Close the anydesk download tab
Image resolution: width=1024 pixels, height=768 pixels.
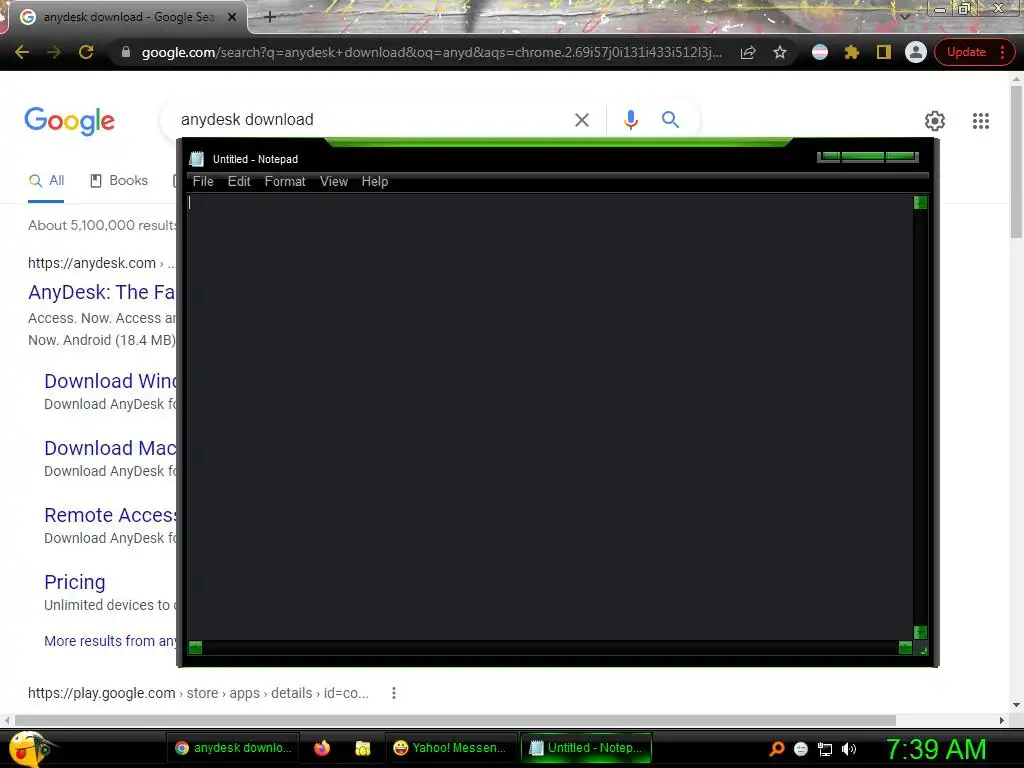[231, 17]
